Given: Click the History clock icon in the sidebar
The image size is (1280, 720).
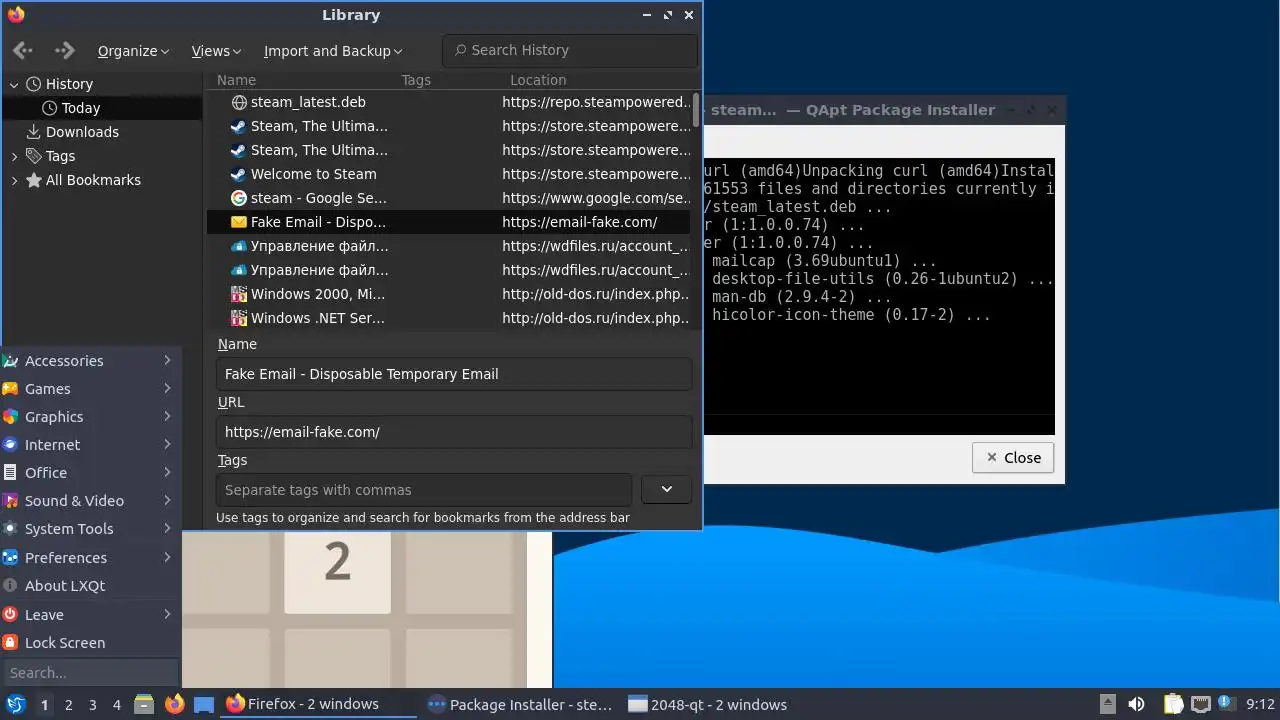Looking at the screenshot, I should [x=33, y=84].
